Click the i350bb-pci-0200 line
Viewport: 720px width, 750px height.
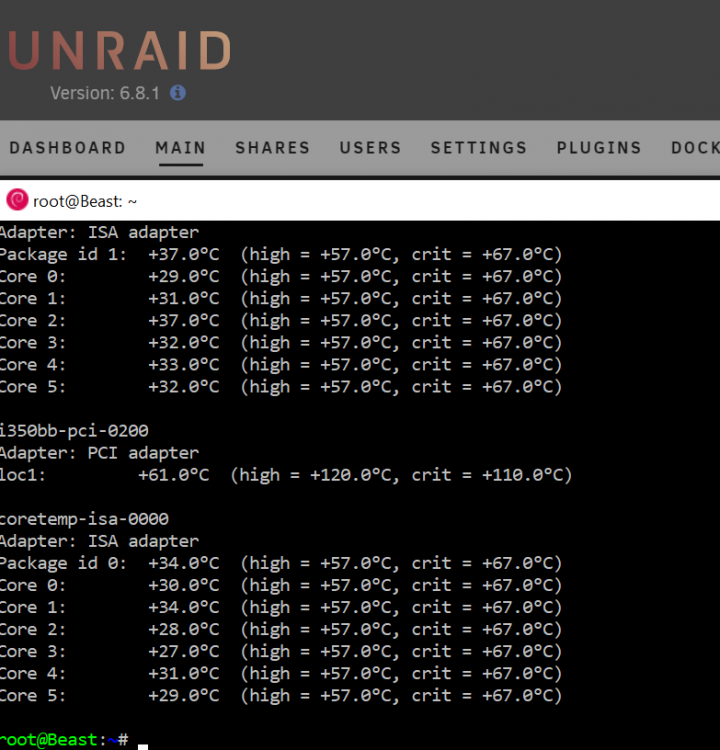[74, 430]
